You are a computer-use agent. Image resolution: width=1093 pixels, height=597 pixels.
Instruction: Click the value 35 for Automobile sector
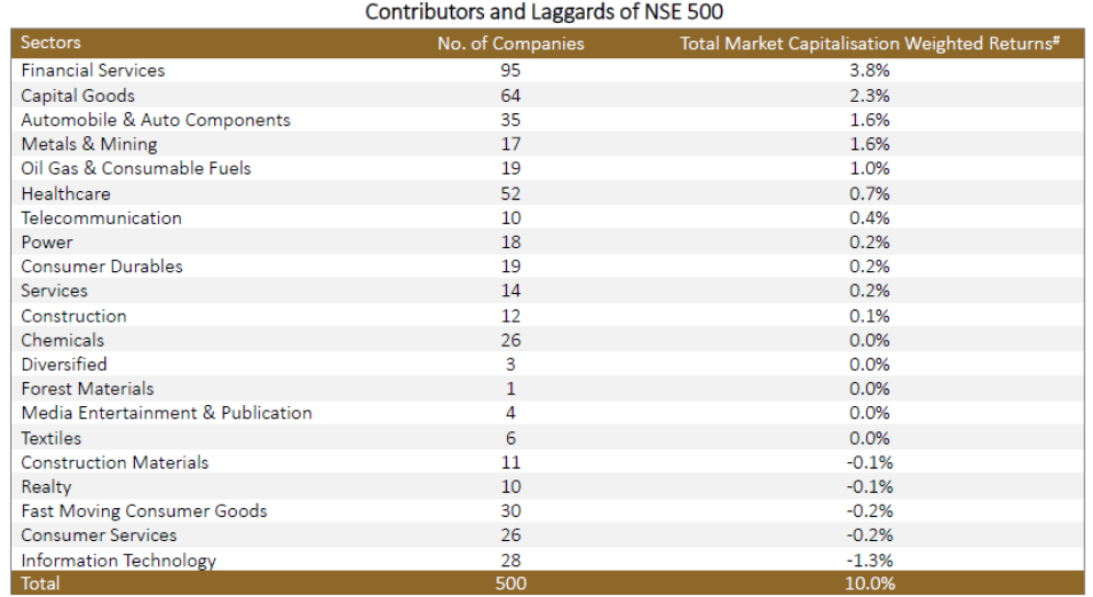pyautogui.click(x=510, y=120)
